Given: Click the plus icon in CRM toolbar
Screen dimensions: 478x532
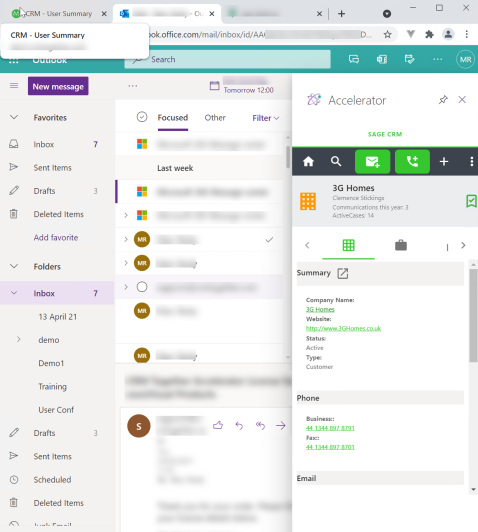Looking at the screenshot, I should [x=444, y=162].
